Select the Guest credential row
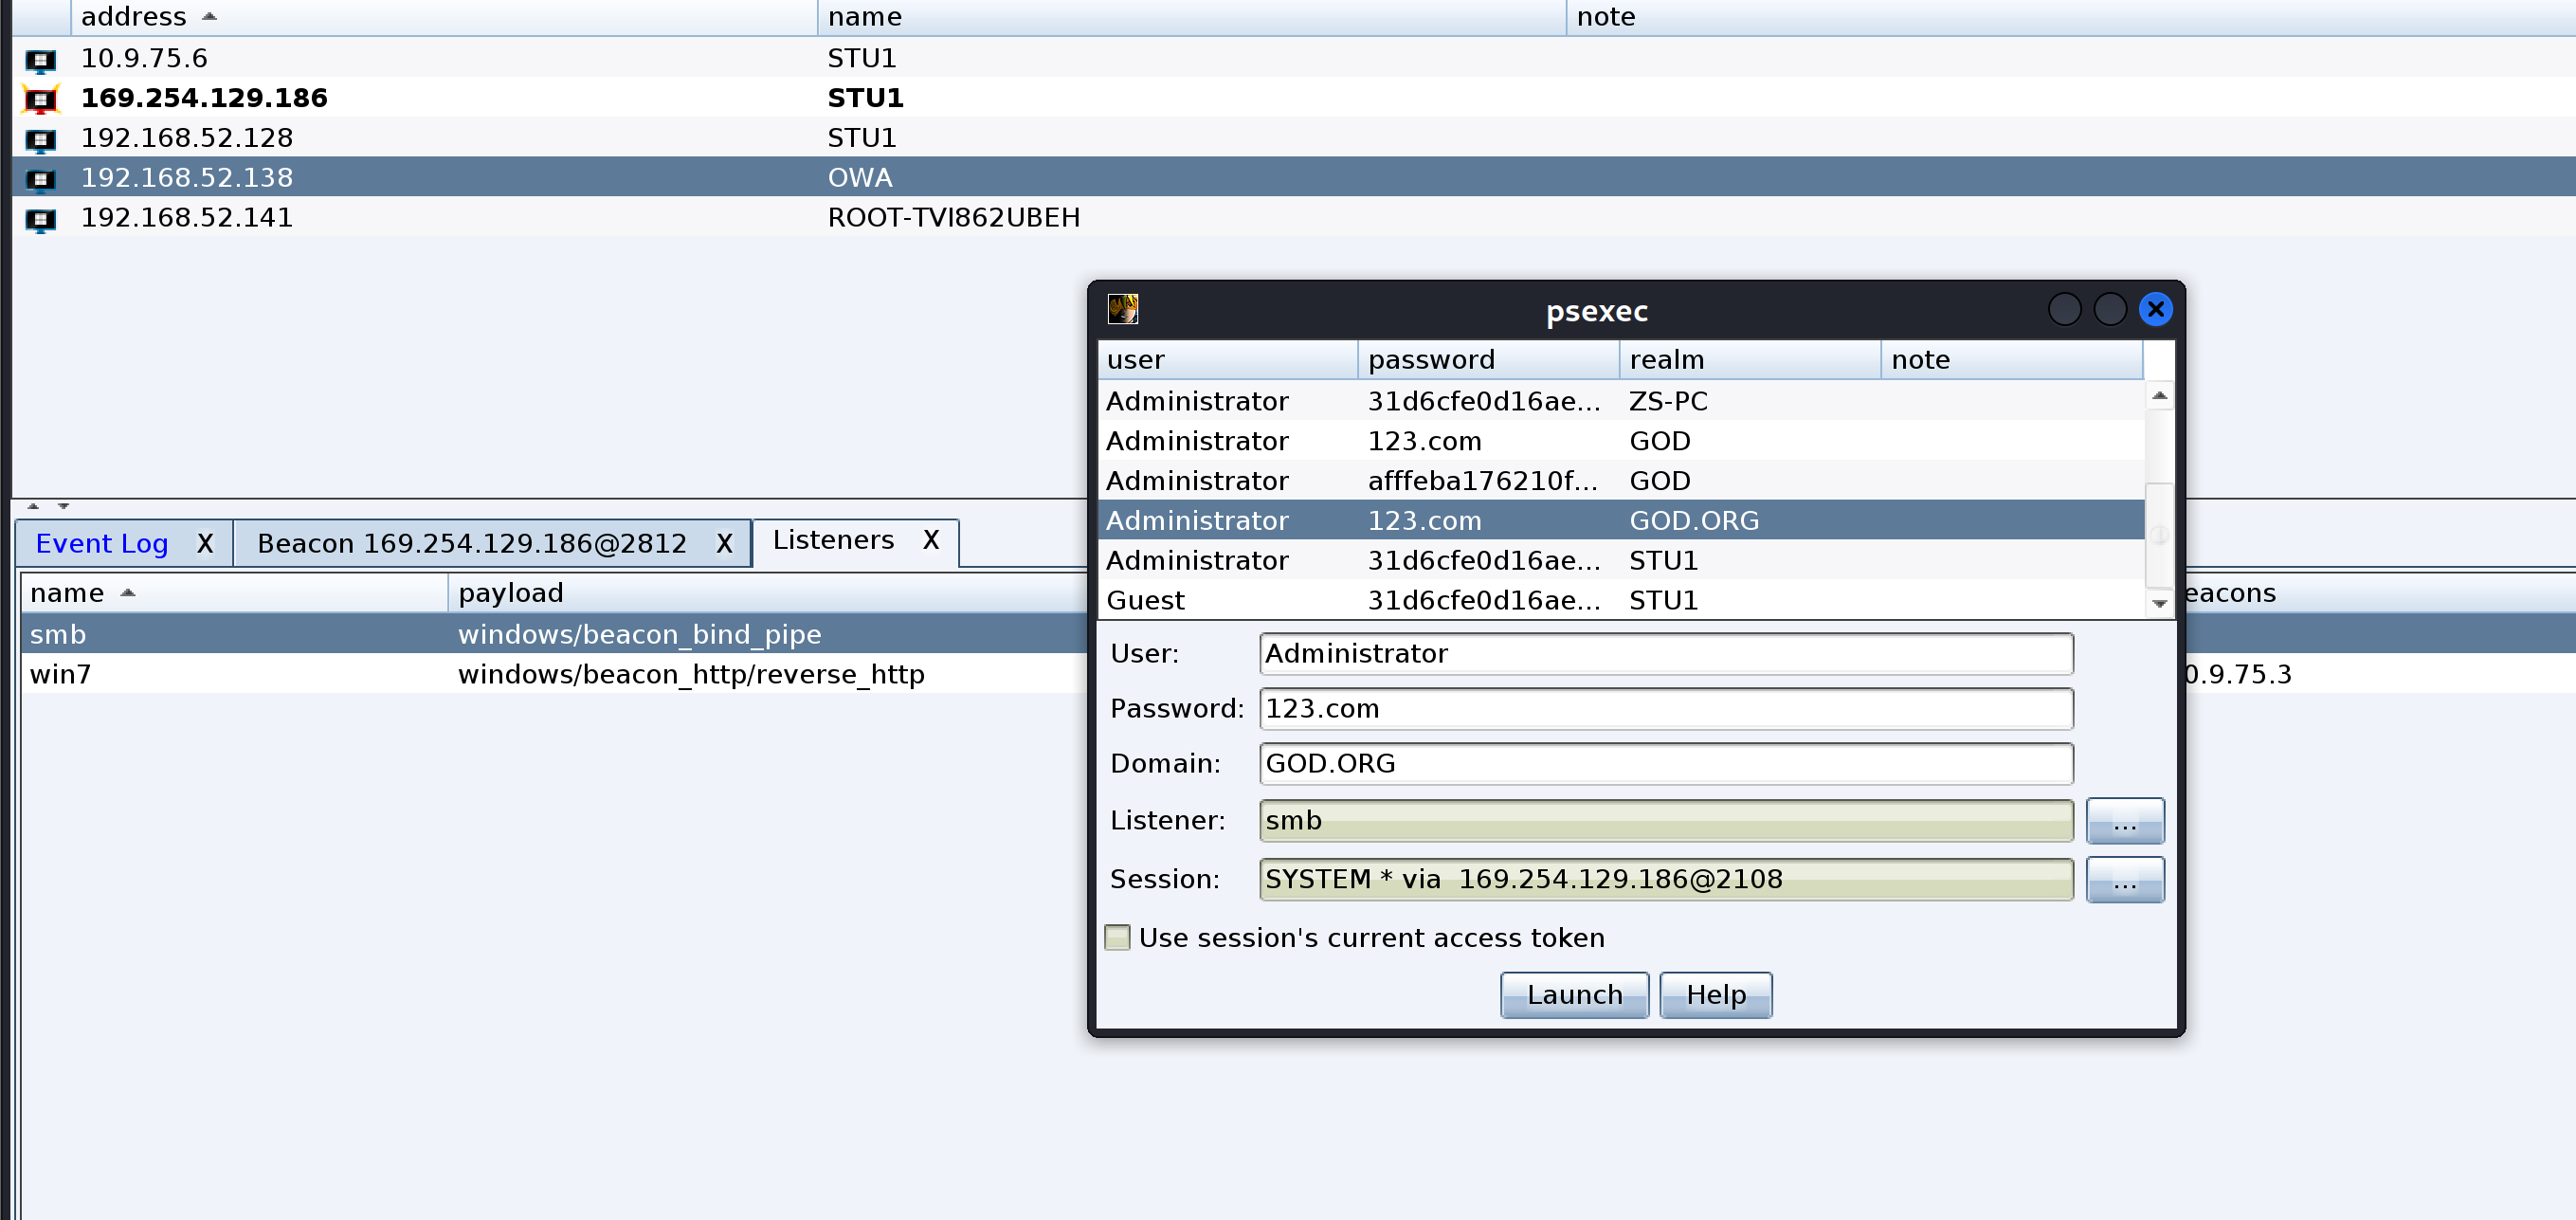The image size is (2576, 1220). (1620, 601)
